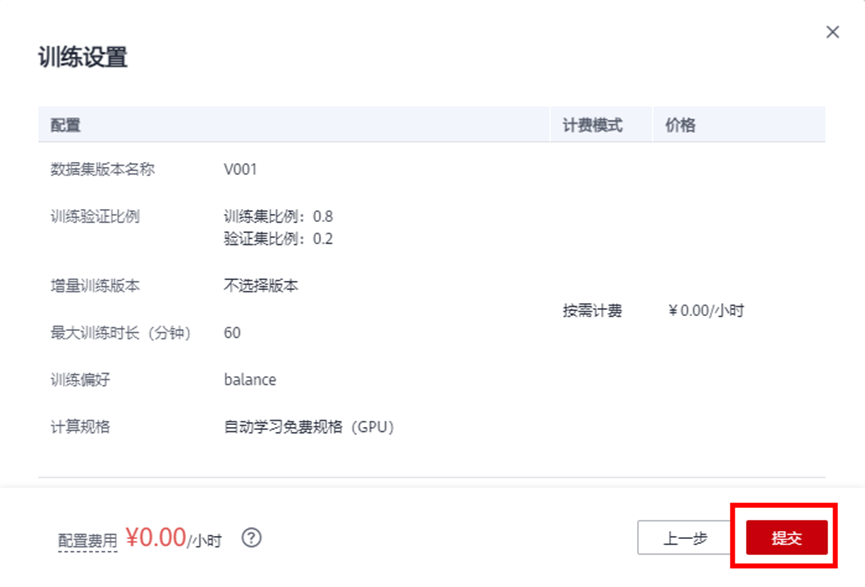Click the 配置费用 dashed-underline label

click(87, 540)
